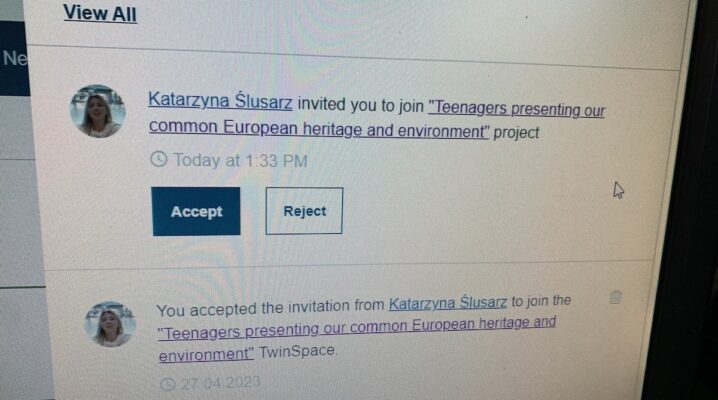718x400 pixels.
Task: Click the 27.04.2023 date stamp
Action: point(220,383)
